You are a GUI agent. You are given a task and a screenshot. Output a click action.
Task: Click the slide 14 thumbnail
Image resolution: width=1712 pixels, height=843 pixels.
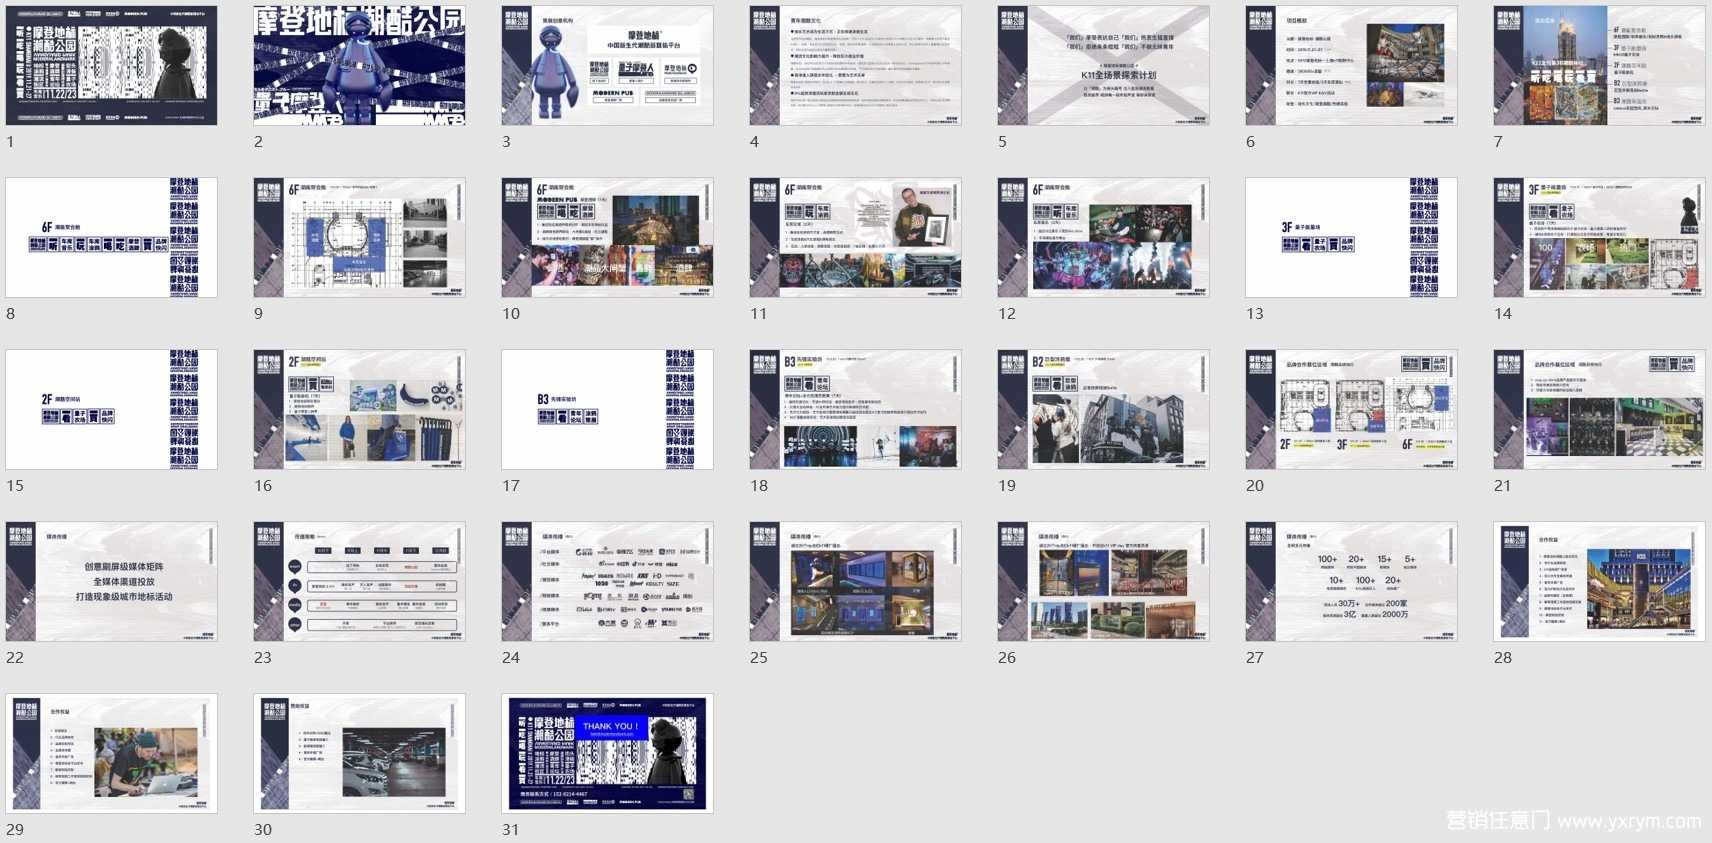(1600, 238)
